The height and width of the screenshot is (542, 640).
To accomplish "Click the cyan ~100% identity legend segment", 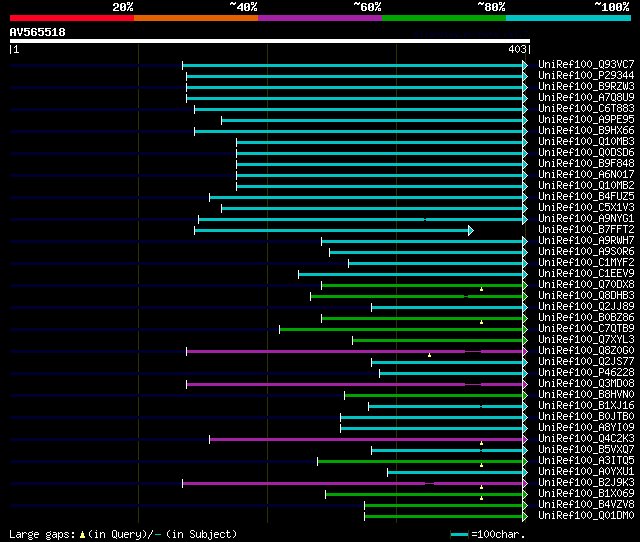I will click(569, 18).
